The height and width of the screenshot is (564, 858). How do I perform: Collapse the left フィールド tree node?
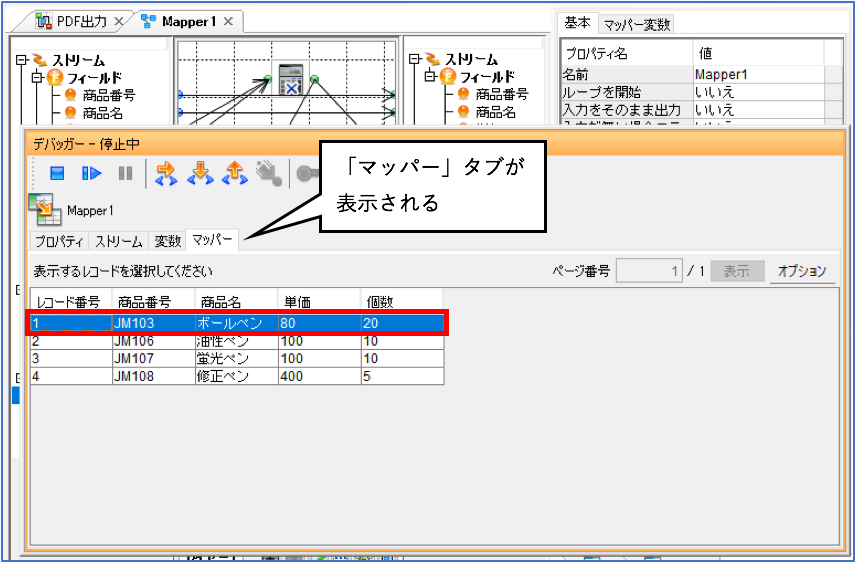pos(37,78)
